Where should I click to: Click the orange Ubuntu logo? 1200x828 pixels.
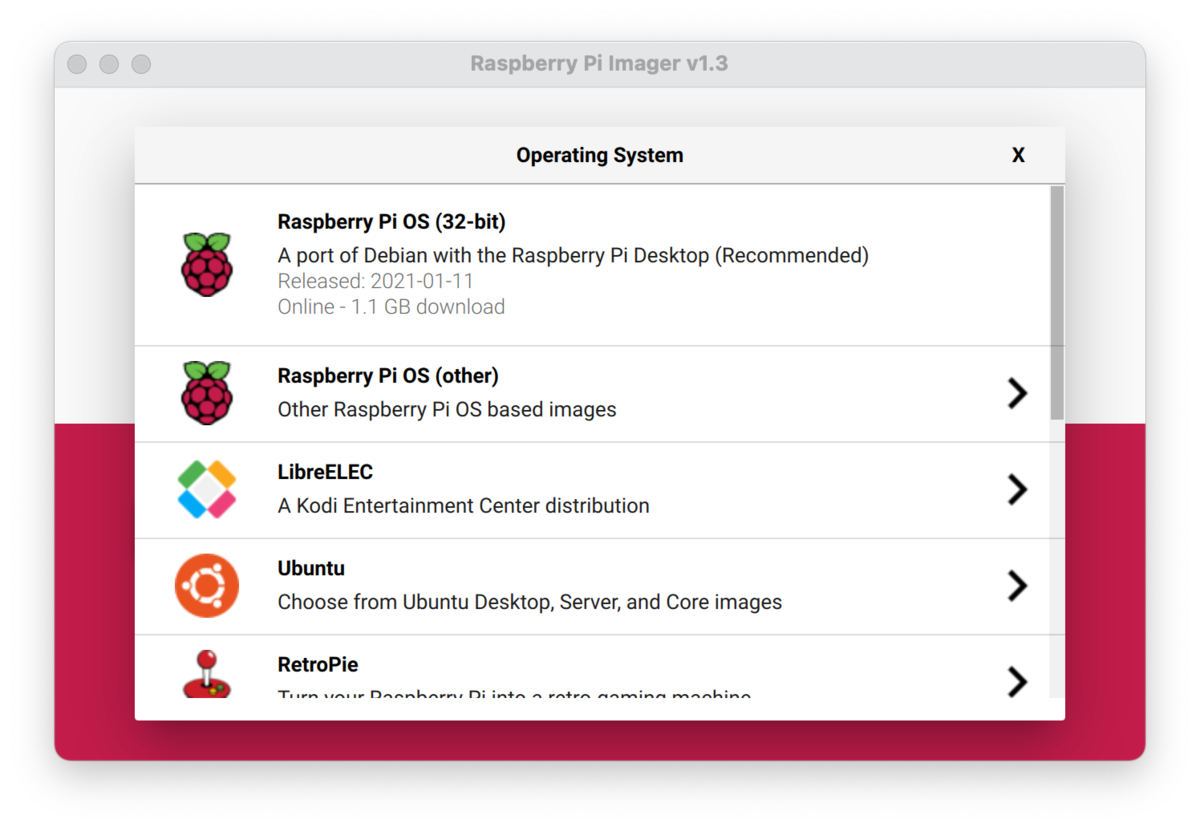click(207, 586)
